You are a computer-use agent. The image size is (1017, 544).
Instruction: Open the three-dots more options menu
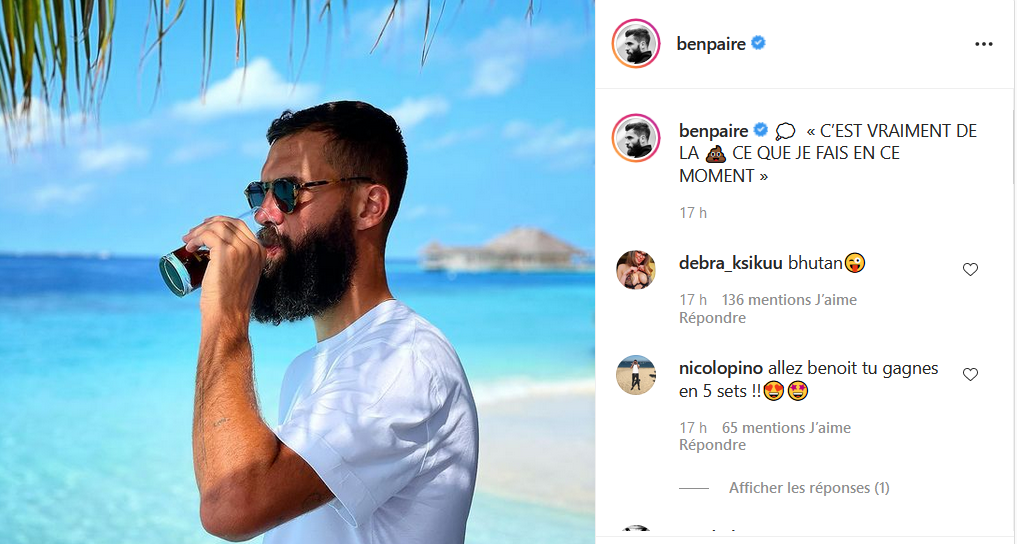(984, 44)
